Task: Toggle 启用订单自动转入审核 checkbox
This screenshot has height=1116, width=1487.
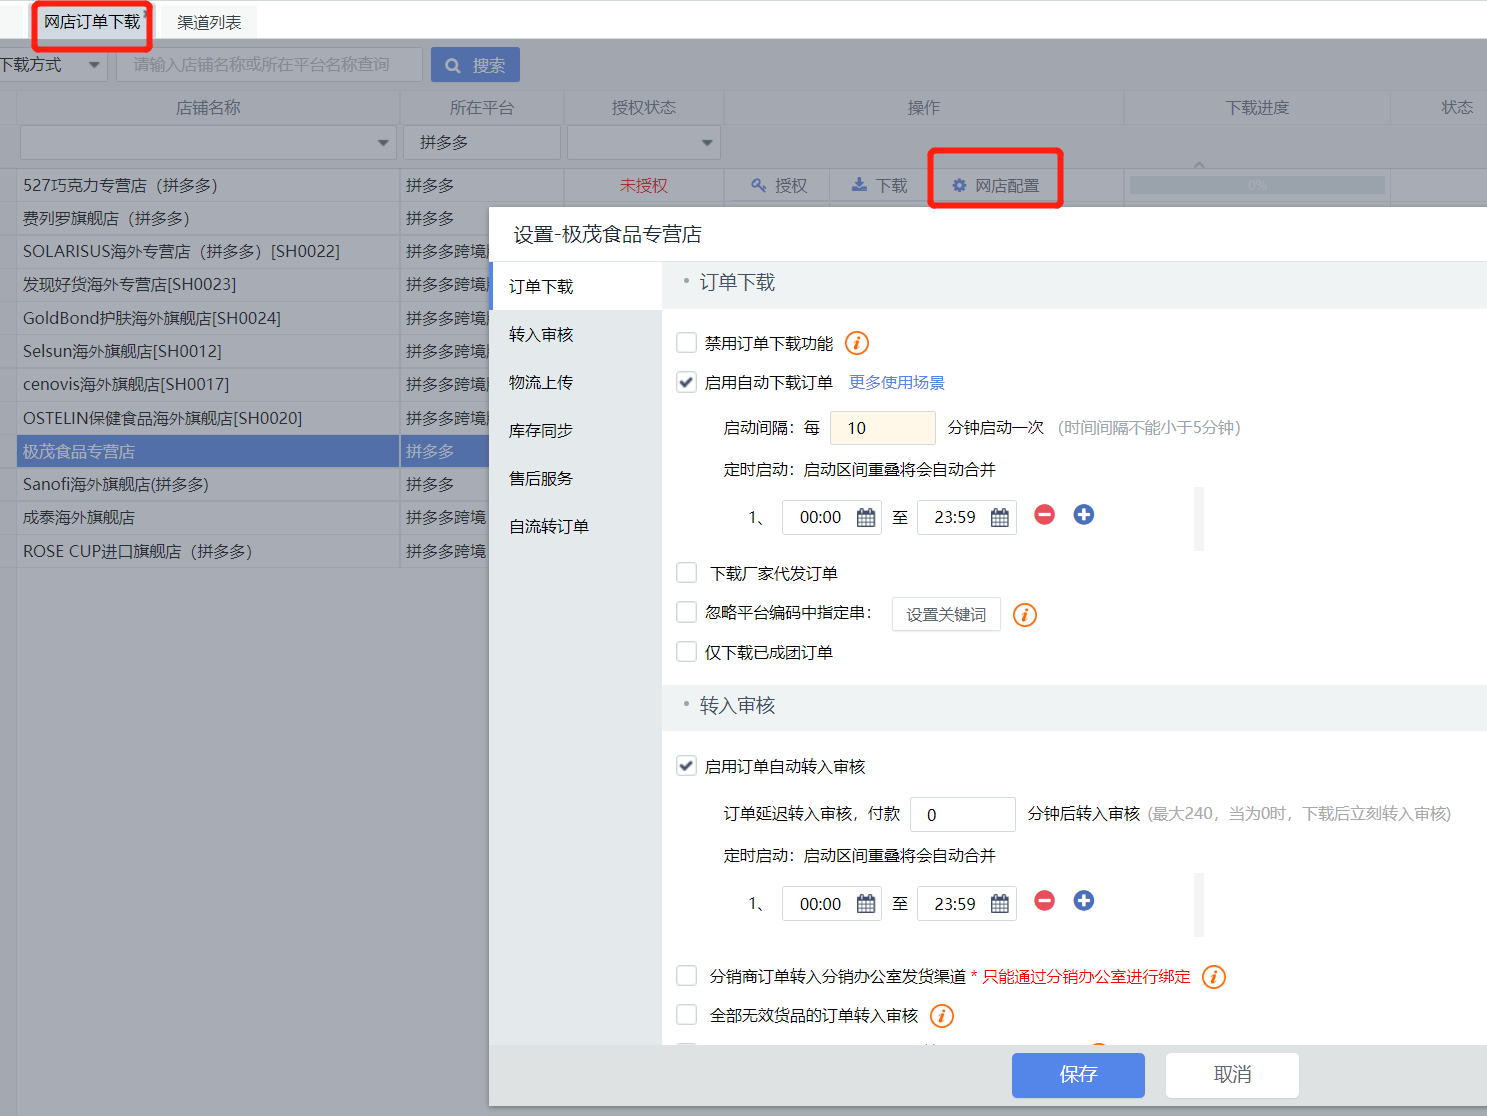Action: [x=687, y=766]
